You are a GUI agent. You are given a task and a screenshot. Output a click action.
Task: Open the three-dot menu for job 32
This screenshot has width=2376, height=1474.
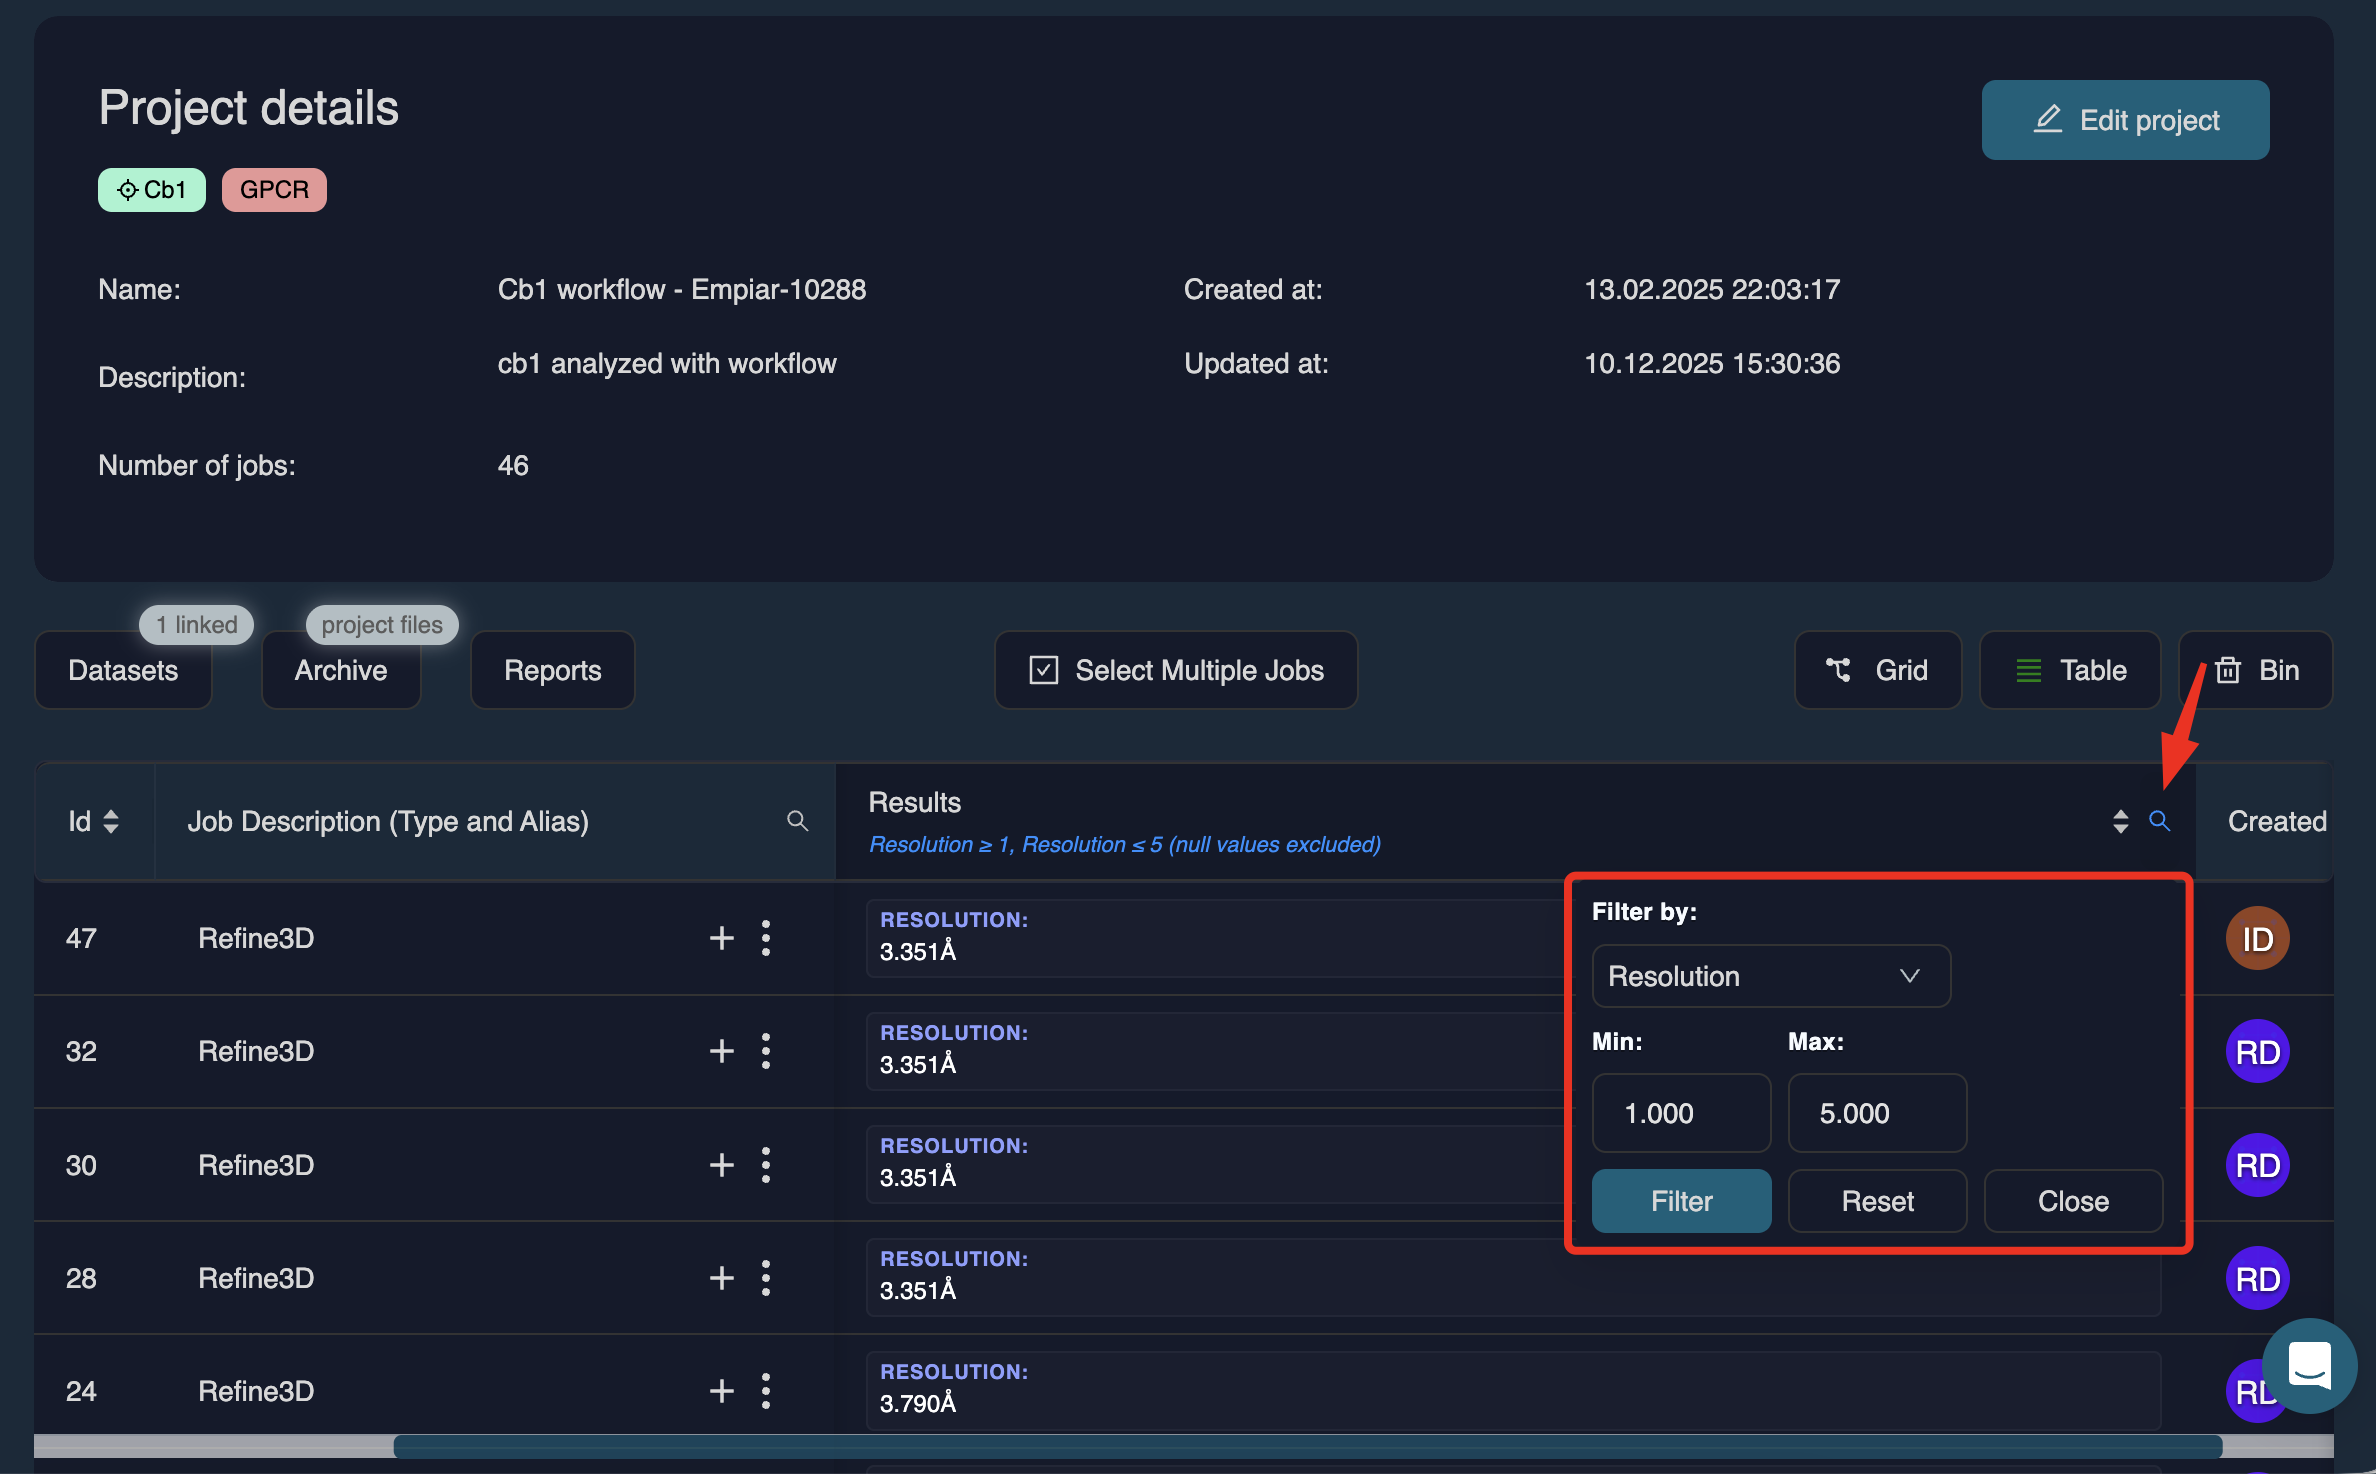coord(766,1051)
